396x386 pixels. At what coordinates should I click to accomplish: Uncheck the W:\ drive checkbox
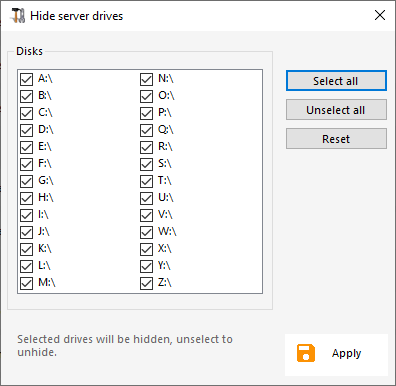146,232
